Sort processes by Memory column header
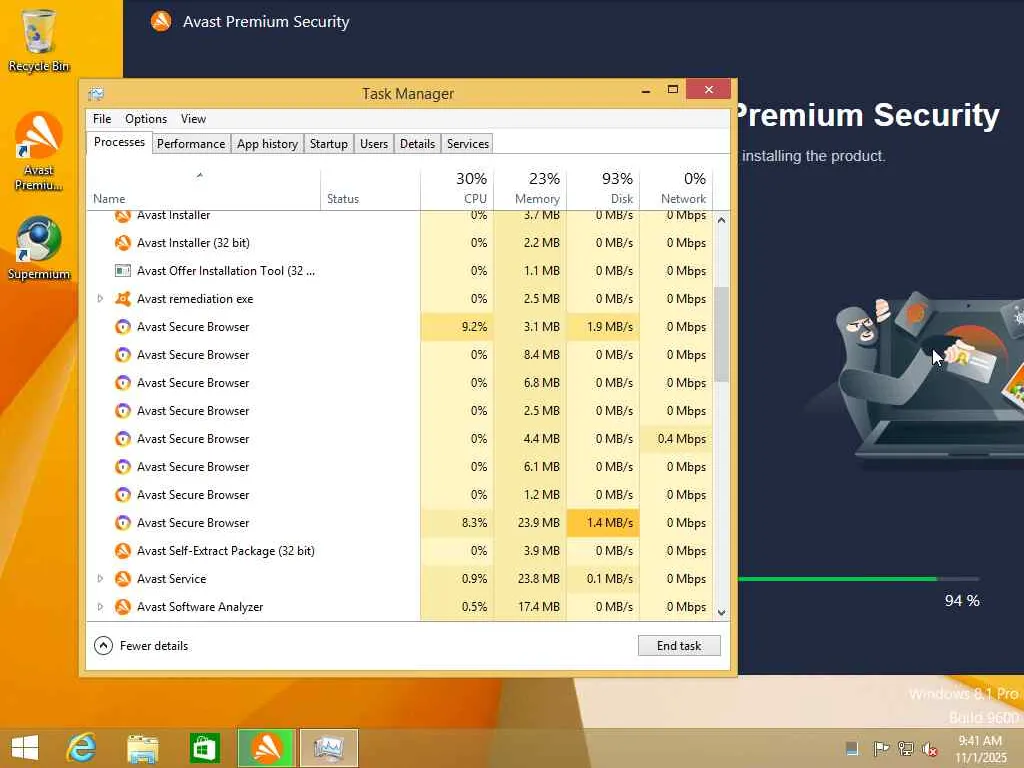The width and height of the screenshot is (1024, 768). (x=530, y=187)
